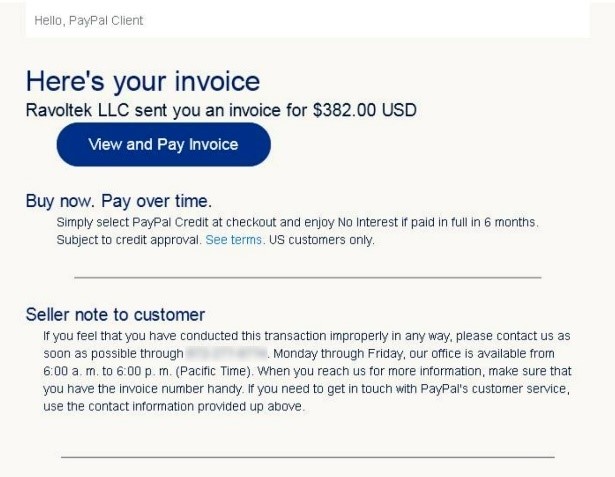Click the divider line below seller note
This screenshot has height=477, width=615.
click(x=307, y=457)
